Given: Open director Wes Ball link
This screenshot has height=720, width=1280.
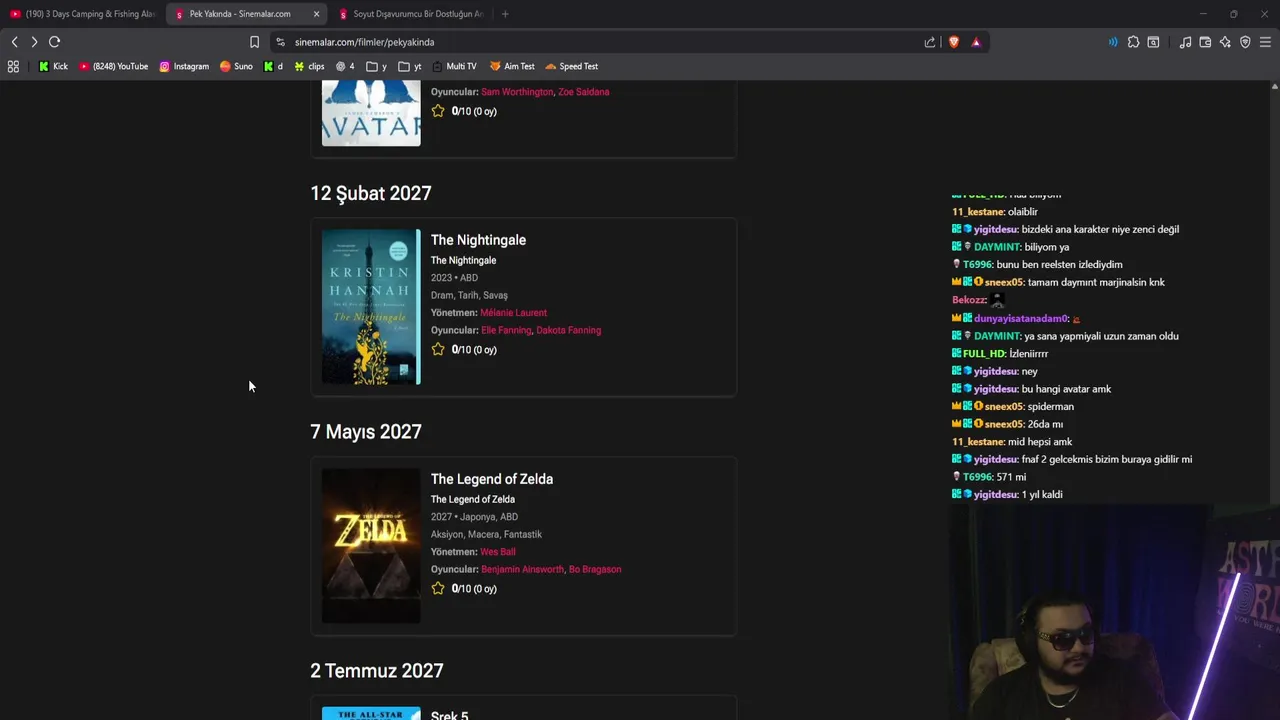Looking at the screenshot, I should point(498,552).
